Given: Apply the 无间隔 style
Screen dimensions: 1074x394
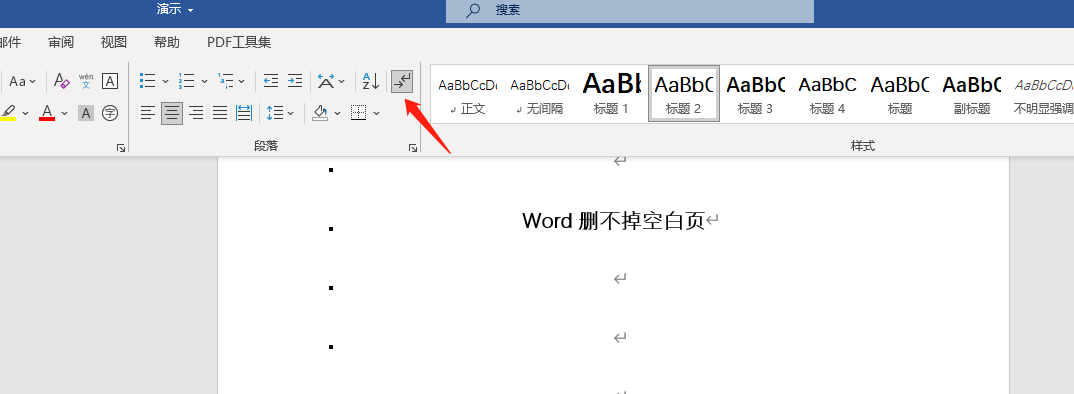Looking at the screenshot, I should click(x=540, y=95).
